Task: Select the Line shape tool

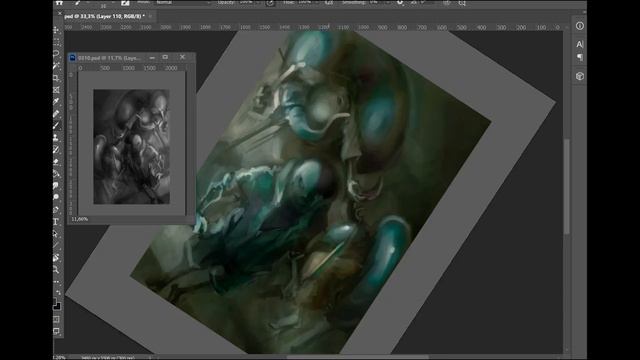Action: [56, 246]
